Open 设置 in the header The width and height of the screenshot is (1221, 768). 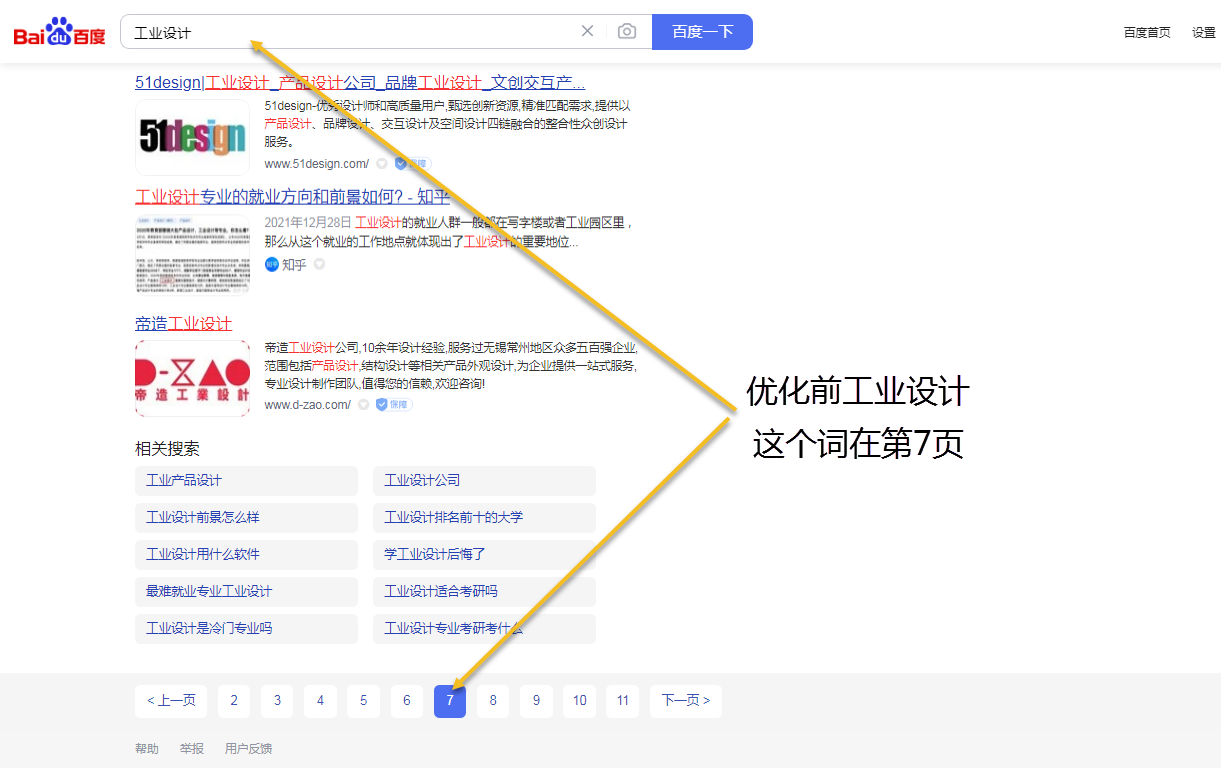[x=1204, y=33]
